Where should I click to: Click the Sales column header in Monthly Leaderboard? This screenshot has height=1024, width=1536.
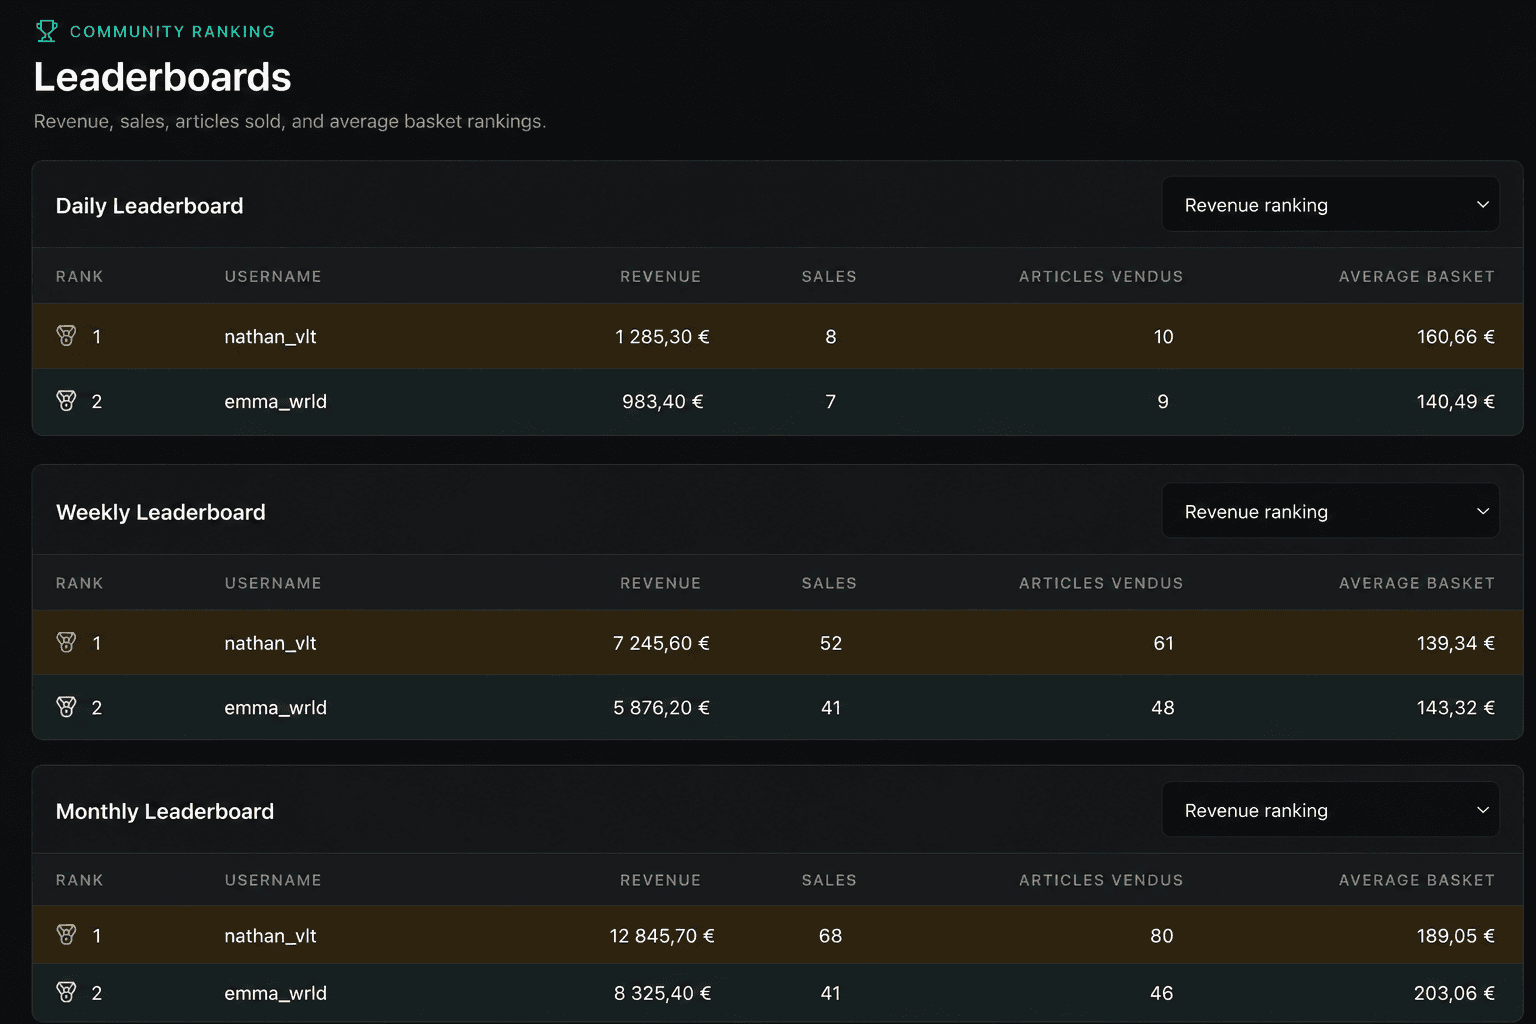[829, 880]
